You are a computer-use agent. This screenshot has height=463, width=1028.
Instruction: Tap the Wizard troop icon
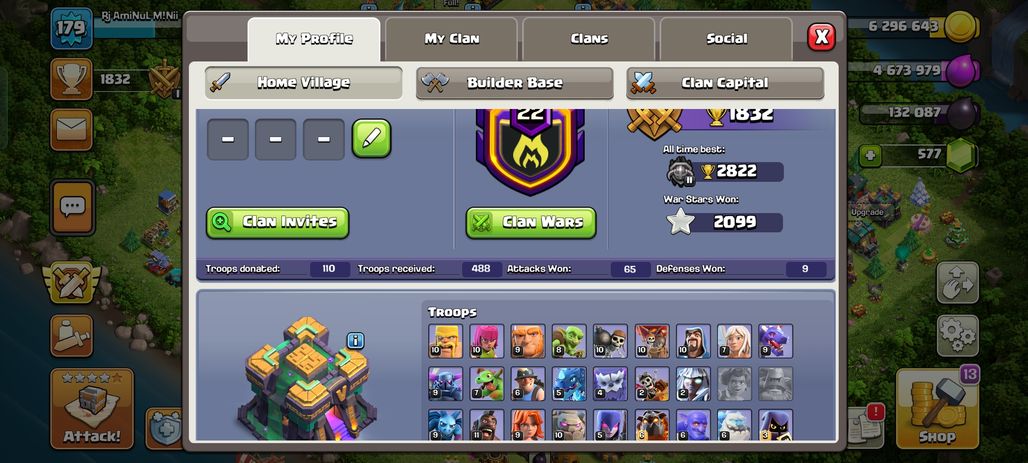pos(693,340)
